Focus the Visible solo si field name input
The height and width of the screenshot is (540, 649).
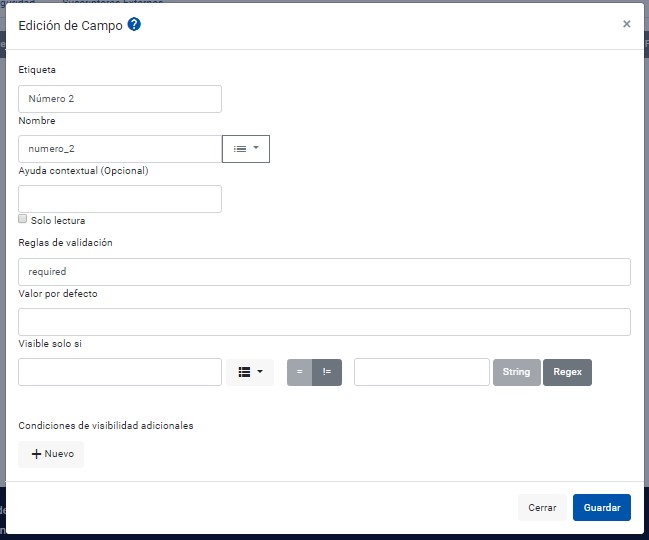click(120, 372)
